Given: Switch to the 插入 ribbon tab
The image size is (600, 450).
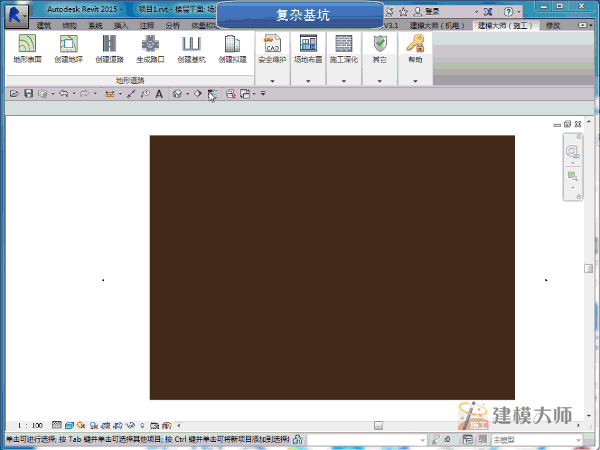Looking at the screenshot, I should [x=121, y=26].
